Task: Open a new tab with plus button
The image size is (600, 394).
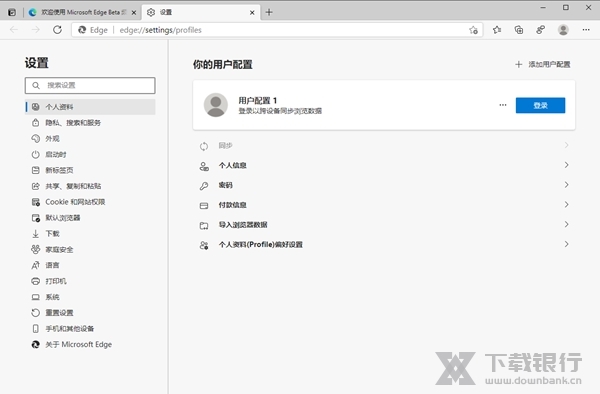Action: click(x=269, y=12)
